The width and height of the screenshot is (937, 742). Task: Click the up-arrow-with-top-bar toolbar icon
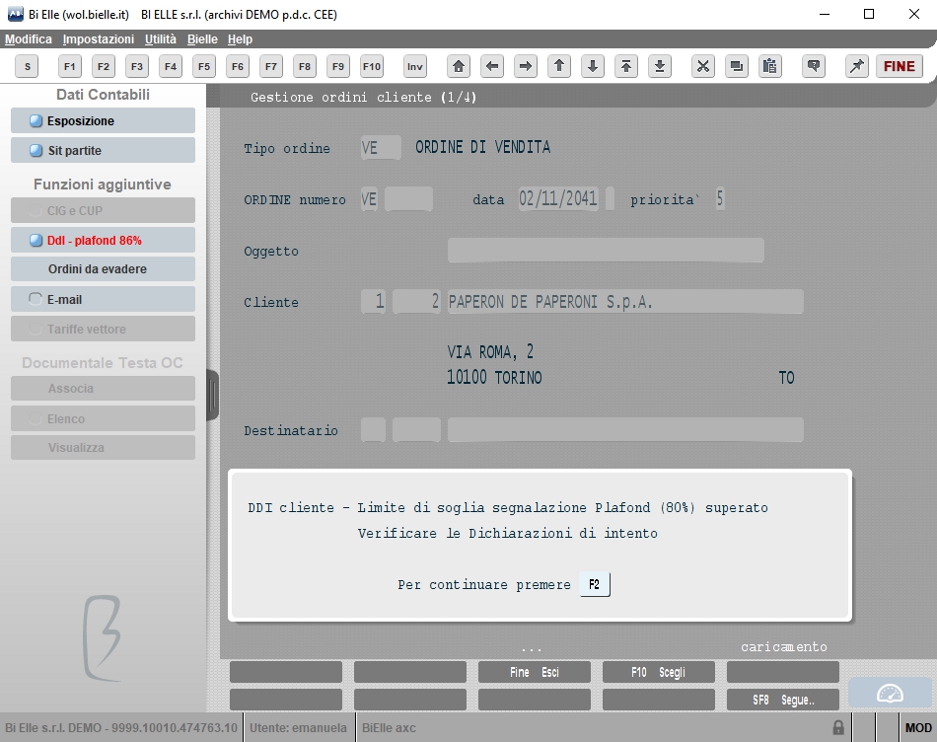coord(626,66)
